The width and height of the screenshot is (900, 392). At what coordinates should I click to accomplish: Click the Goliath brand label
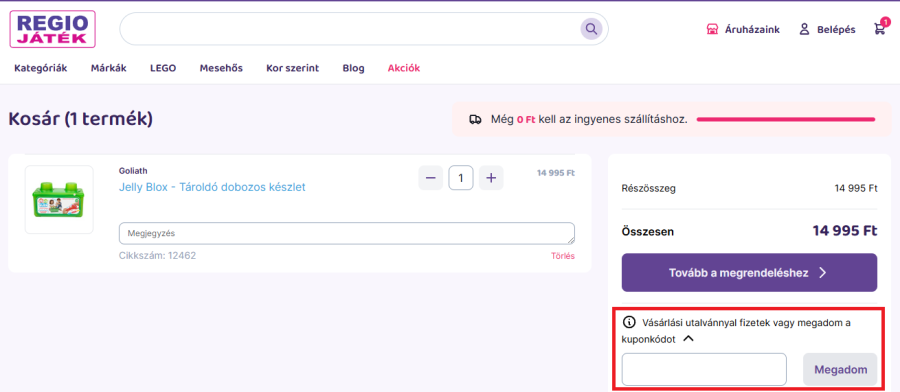(x=133, y=170)
